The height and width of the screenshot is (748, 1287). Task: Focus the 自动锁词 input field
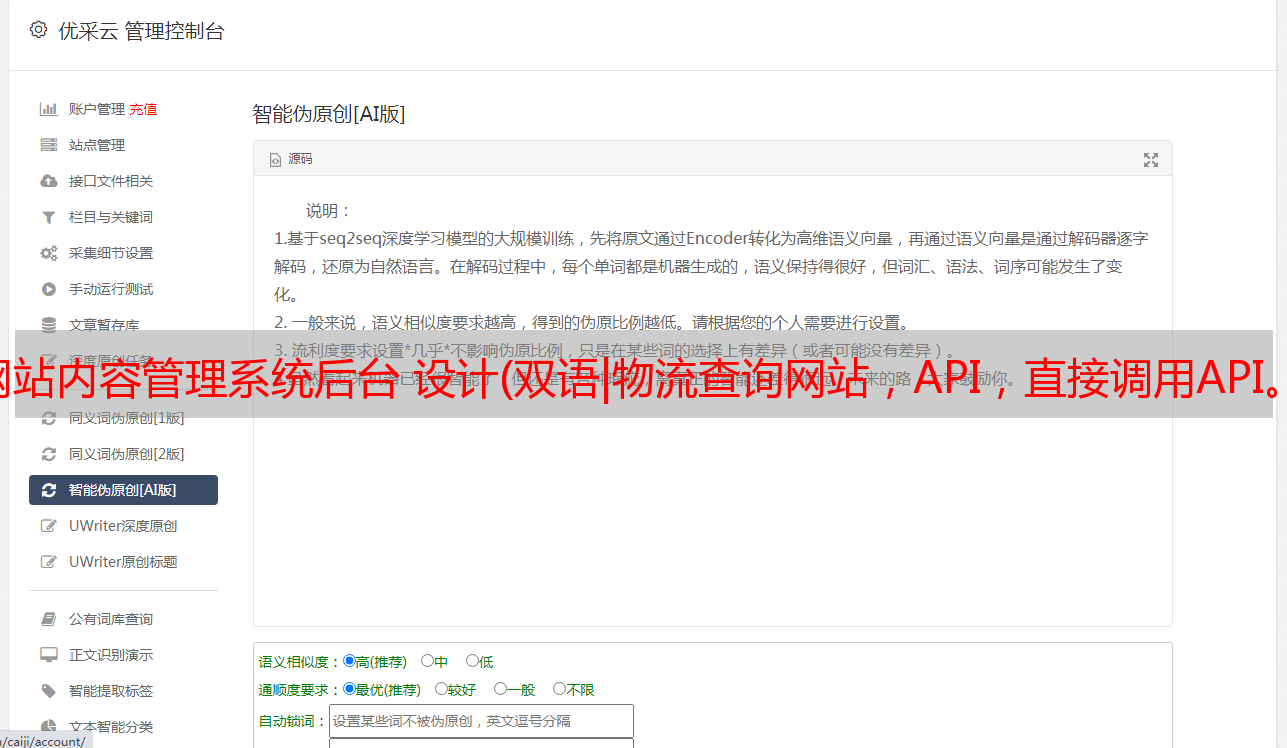point(481,721)
